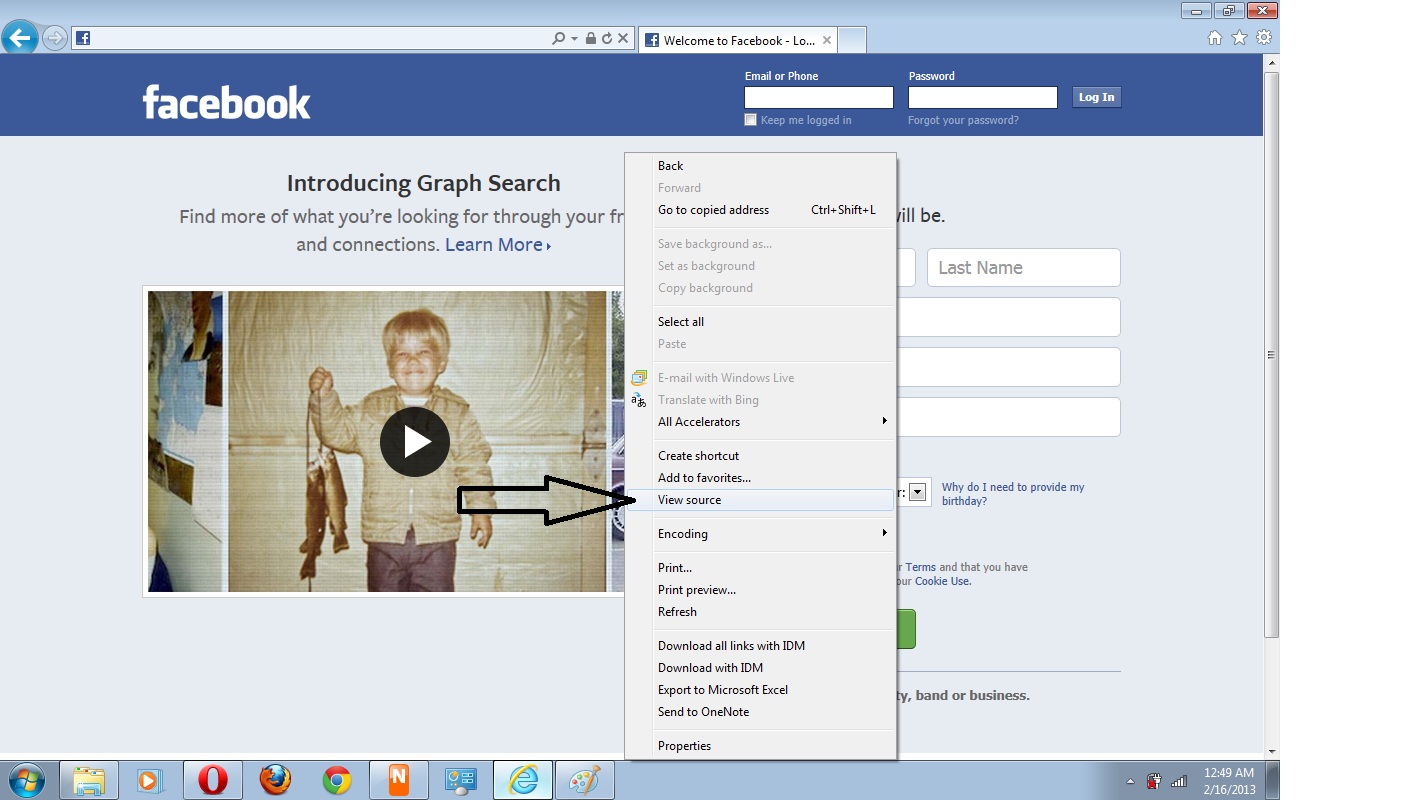Focus the Last Name field
The height and width of the screenshot is (800, 1412).
[x=1023, y=268]
